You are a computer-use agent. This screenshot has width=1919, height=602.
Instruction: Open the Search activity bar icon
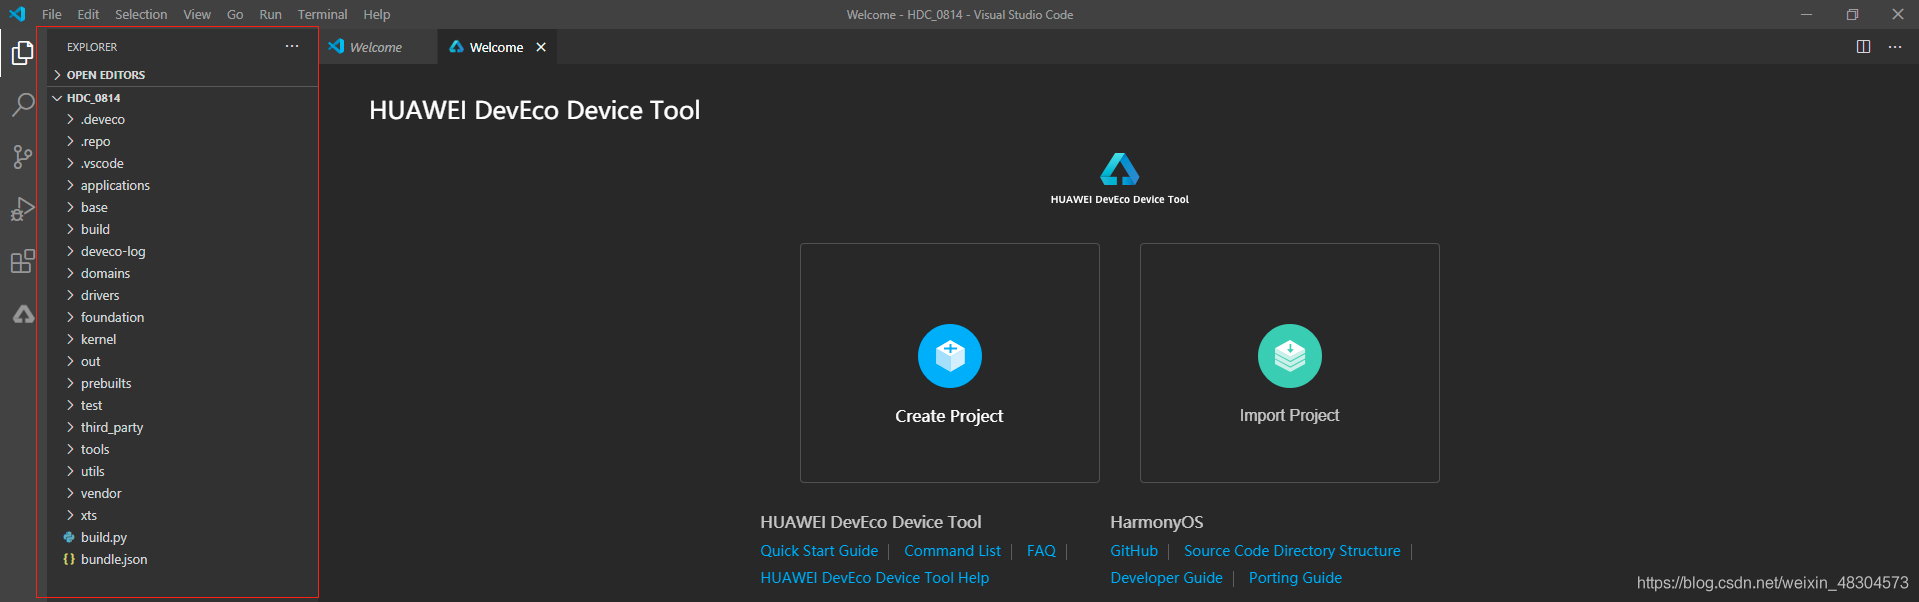[x=22, y=104]
